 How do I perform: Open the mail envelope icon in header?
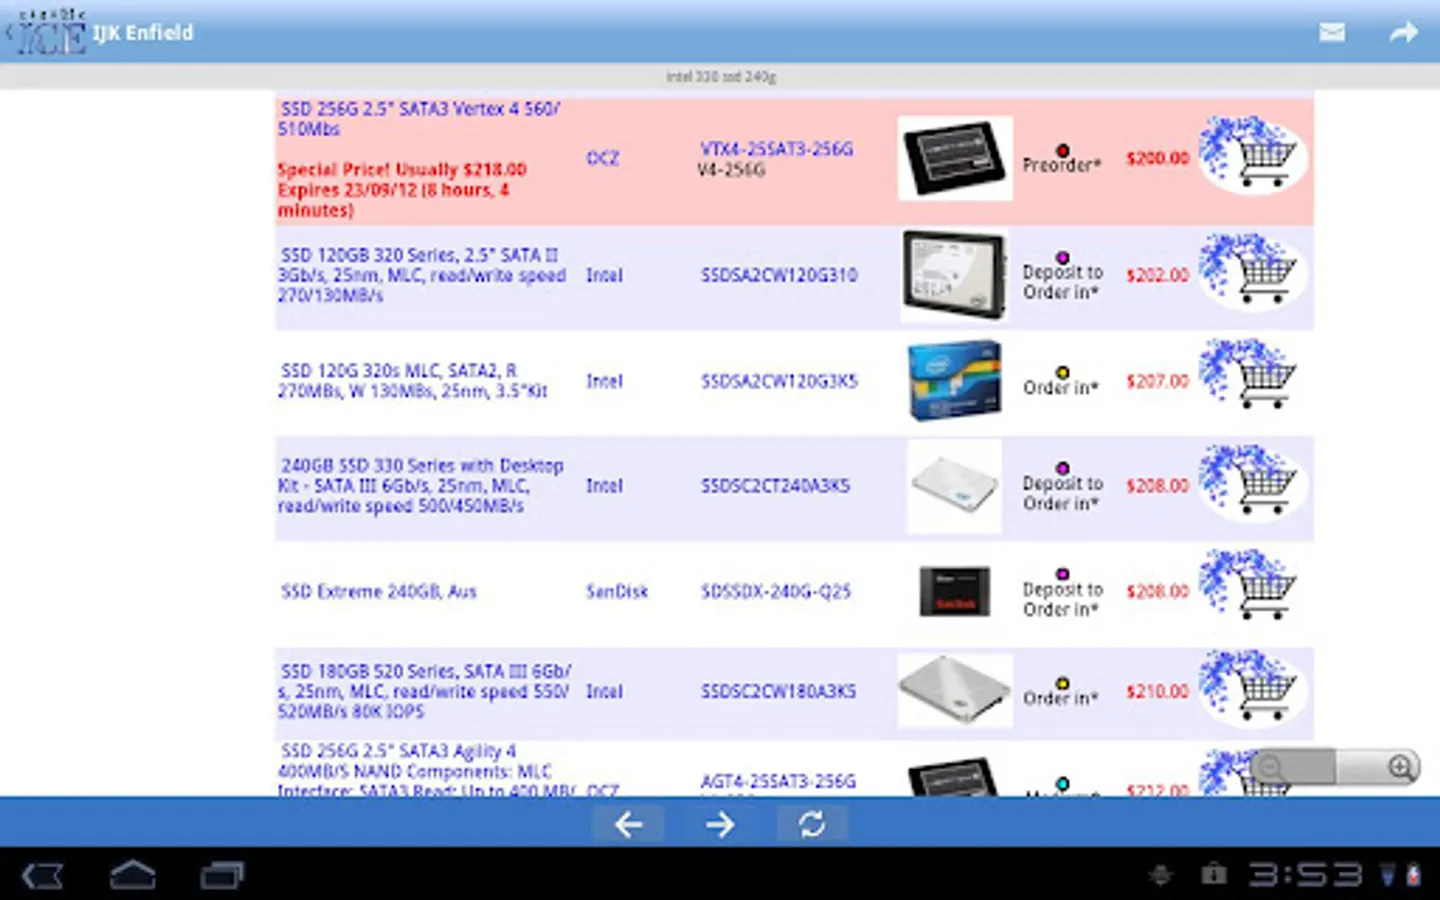[1331, 33]
